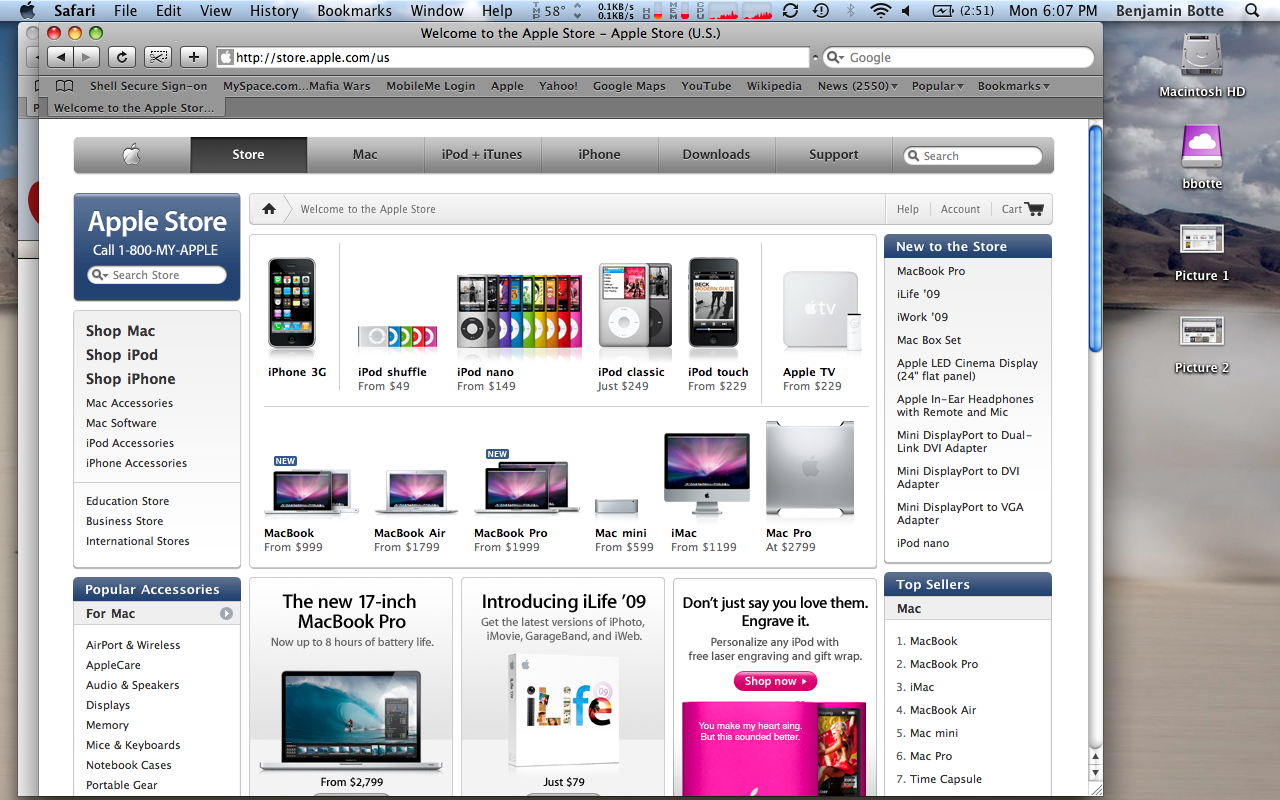Click the Wi-Fi status menu bar icon
Screen dimensions: 1280x800
(880, 11)
